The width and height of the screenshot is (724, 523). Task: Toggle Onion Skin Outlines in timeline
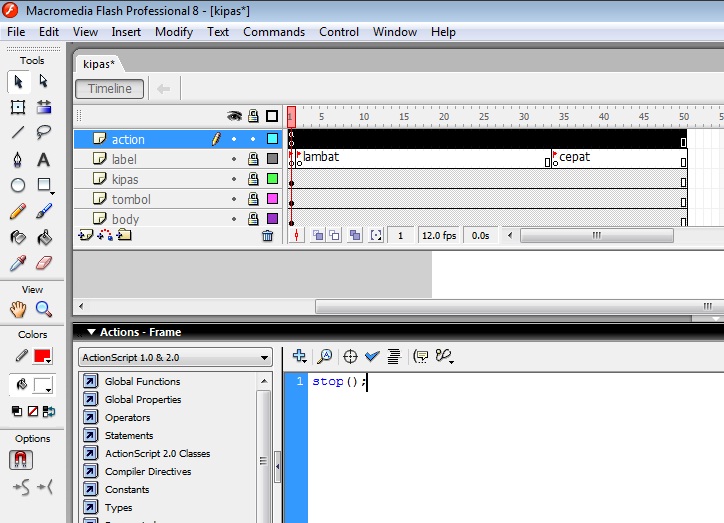tap(334, 235)
